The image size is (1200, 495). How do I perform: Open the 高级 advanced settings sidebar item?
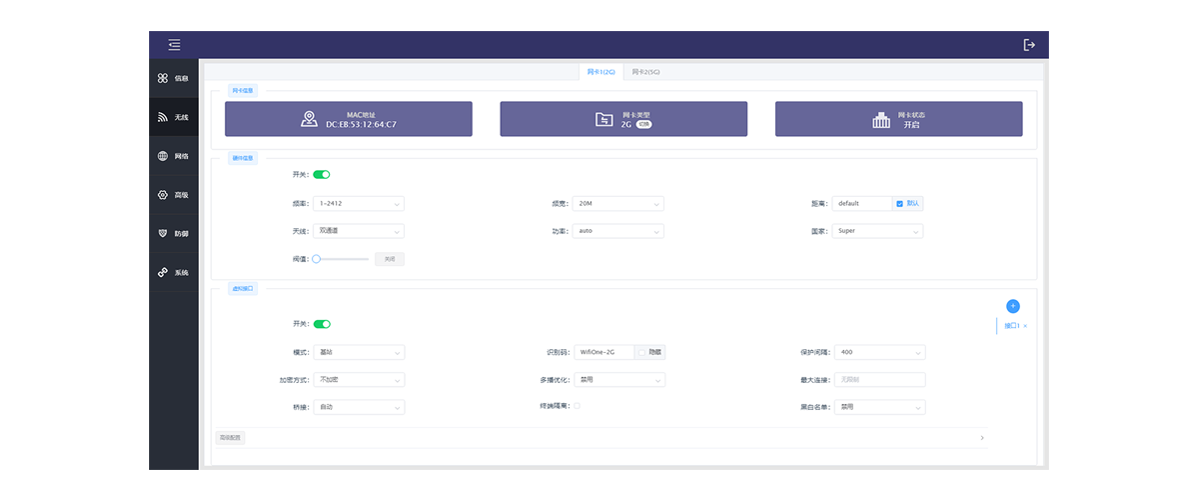point(174,195)
